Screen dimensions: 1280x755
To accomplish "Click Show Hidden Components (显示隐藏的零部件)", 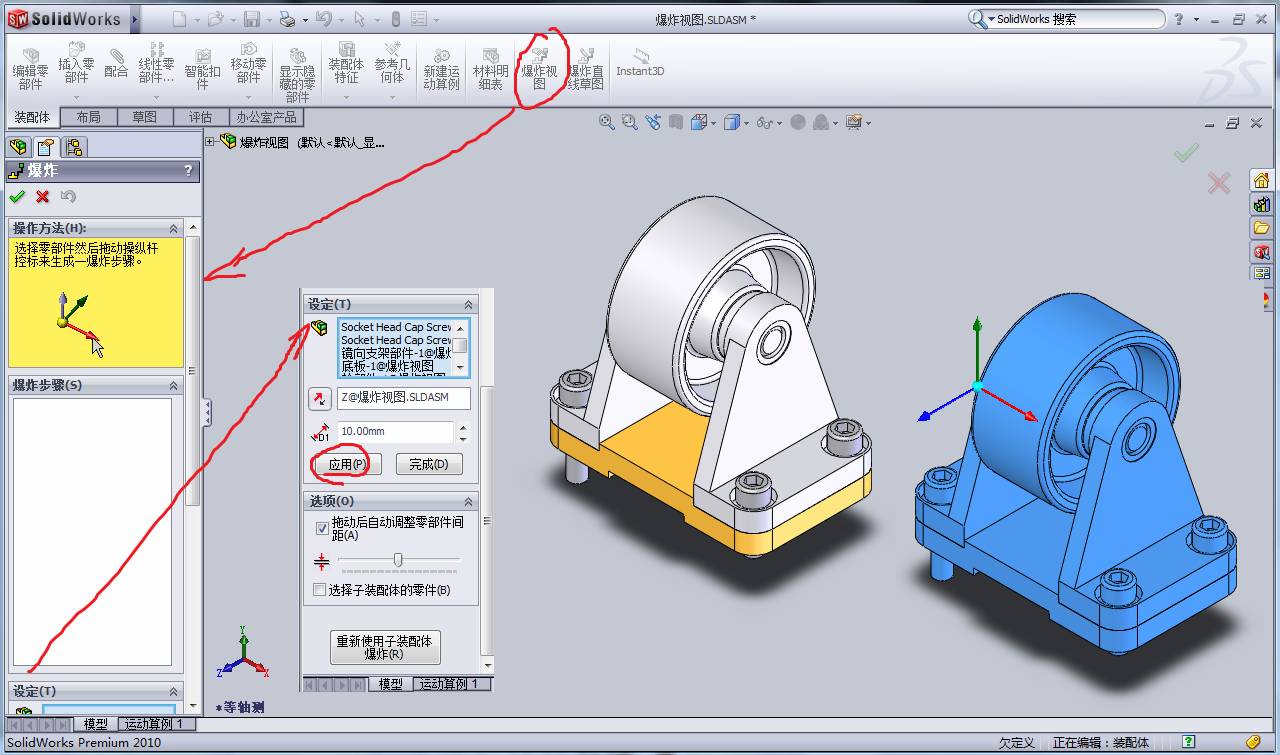I will [297, 75].
